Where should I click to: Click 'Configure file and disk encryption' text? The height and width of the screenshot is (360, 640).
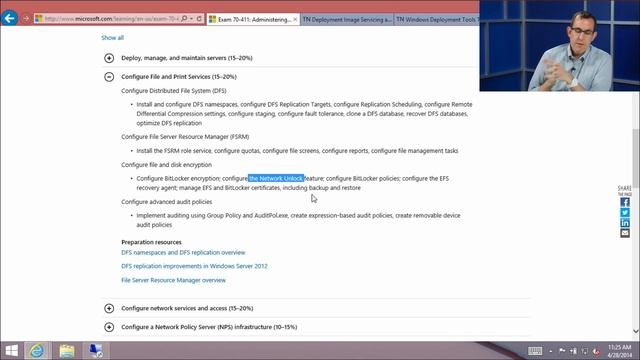coord(167,165)
